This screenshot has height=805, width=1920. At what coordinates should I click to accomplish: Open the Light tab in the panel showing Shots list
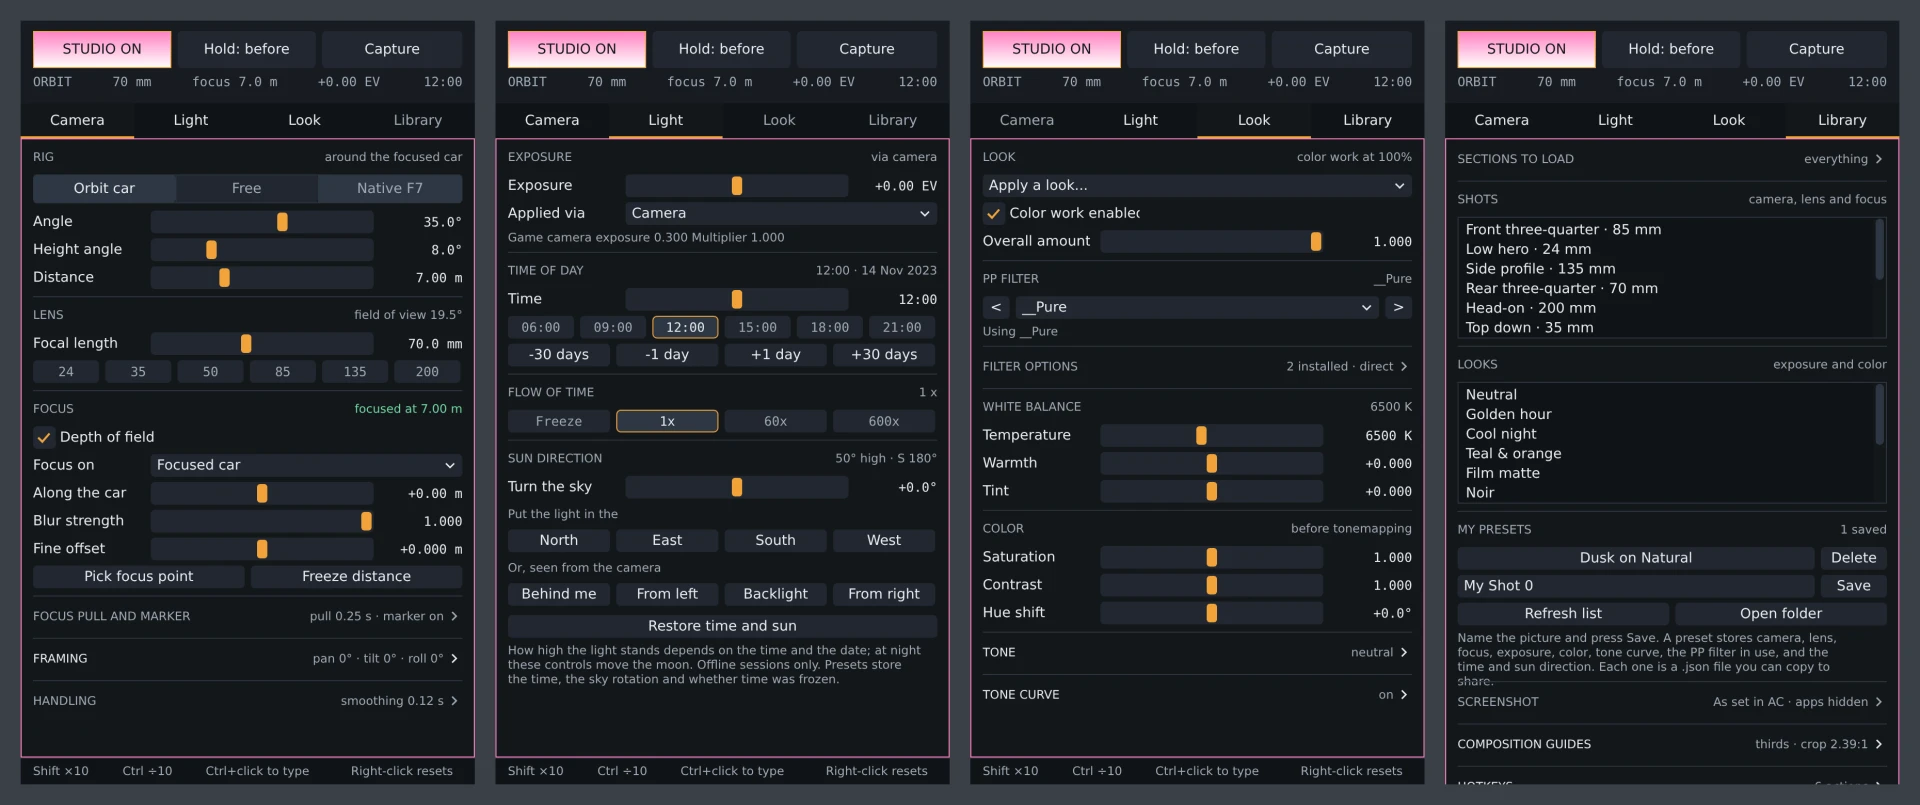click(x=1615, y=120)
